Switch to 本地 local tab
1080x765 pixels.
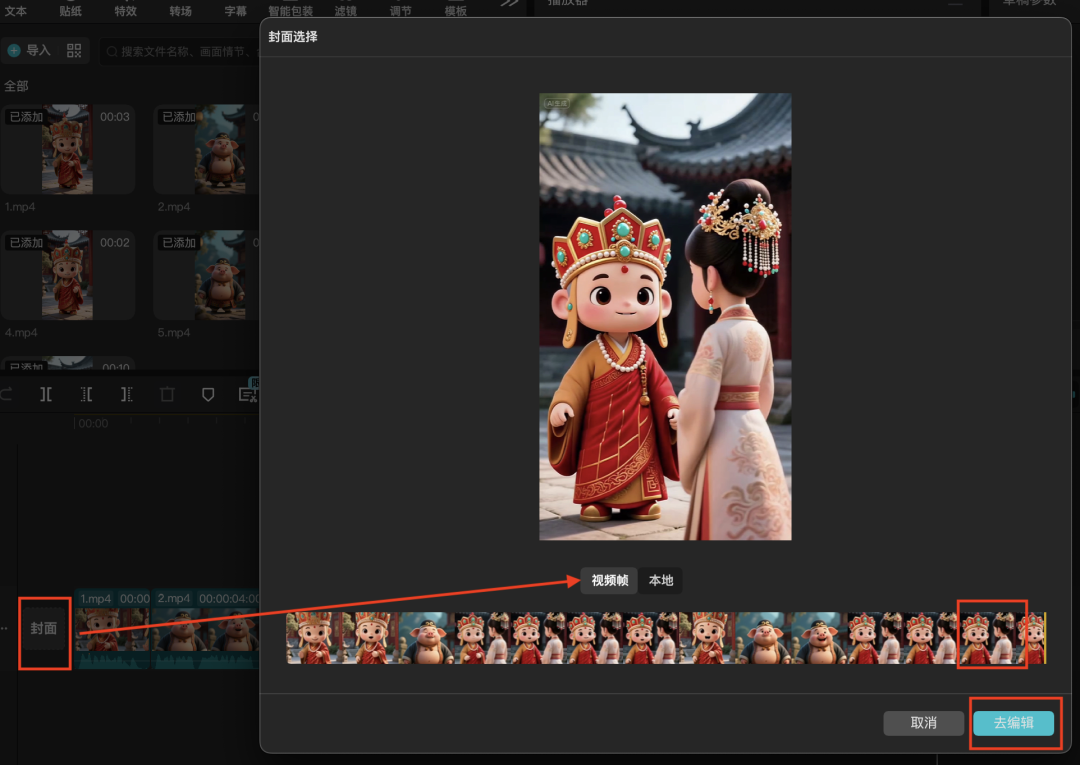(661, 581)
